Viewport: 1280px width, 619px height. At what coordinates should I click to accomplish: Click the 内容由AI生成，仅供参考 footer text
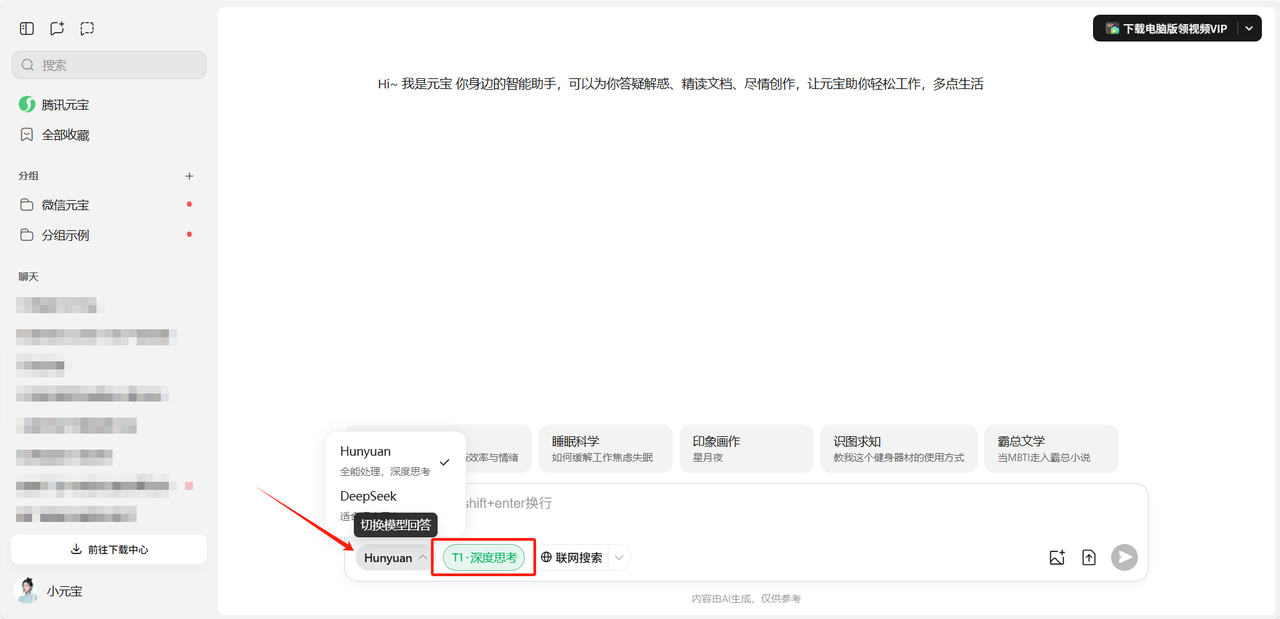746,599
